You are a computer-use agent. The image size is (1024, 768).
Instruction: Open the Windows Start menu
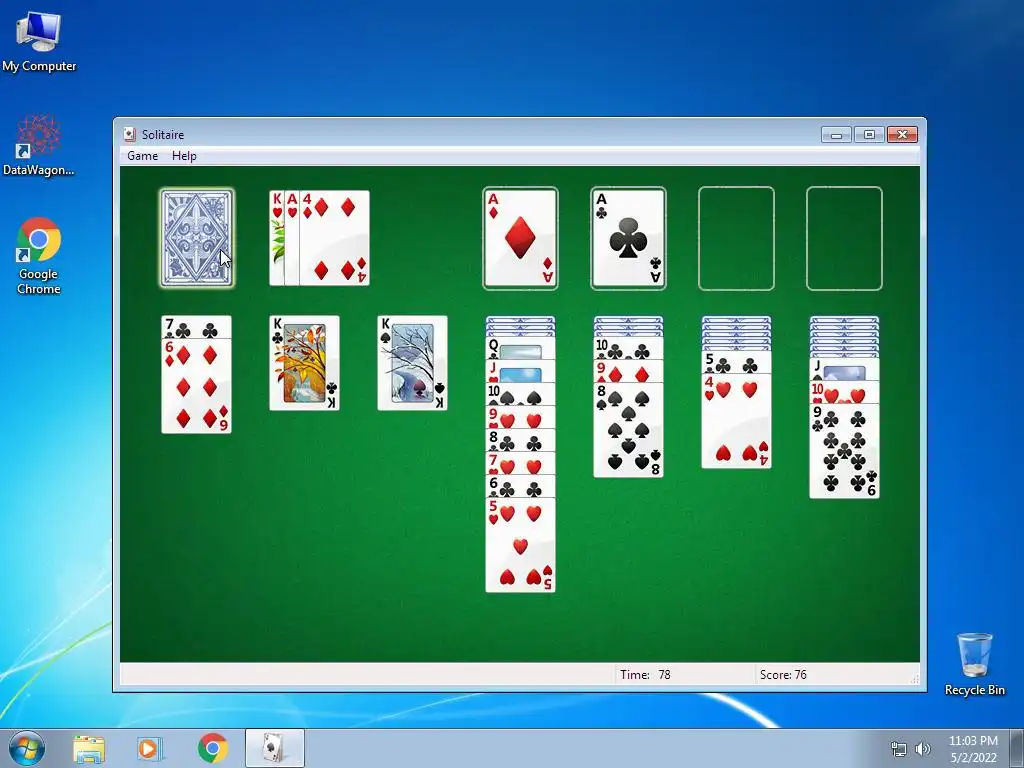click(x=27, y=748)
